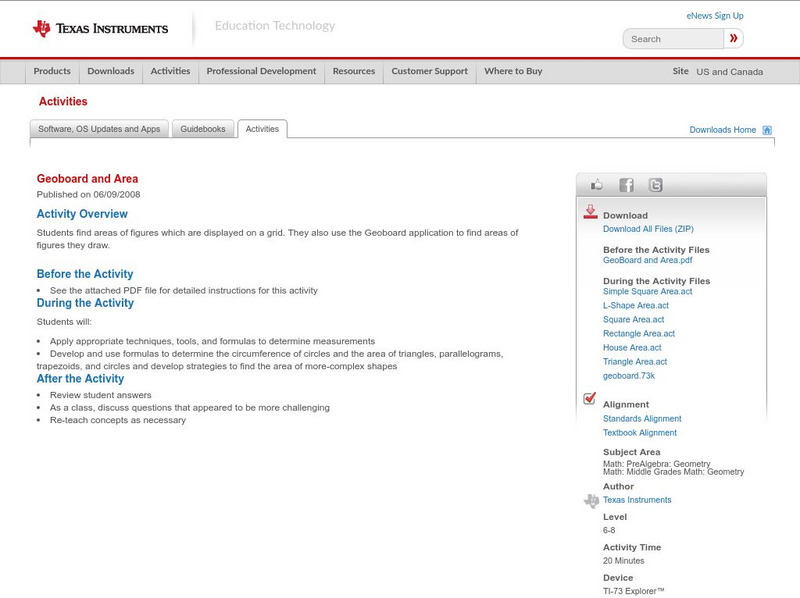The width and height of the screenshot is (800, 598).
Task: Click the '6-8' level value
Action: click(609, 531)
